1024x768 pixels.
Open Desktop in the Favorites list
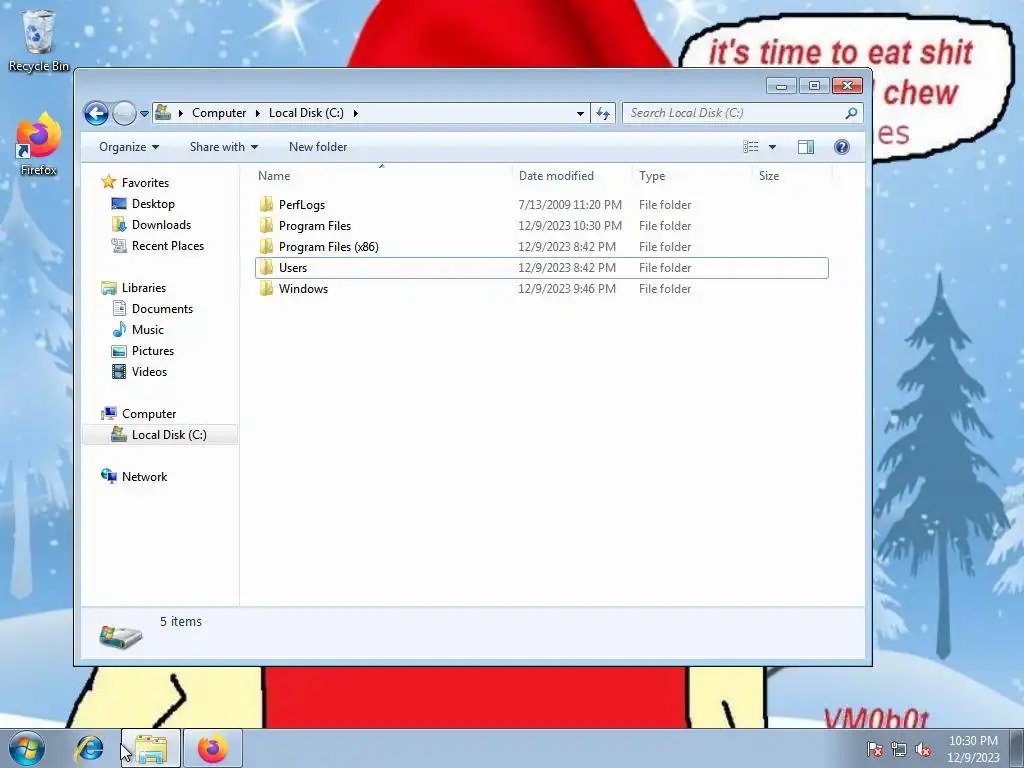point(153,203)
